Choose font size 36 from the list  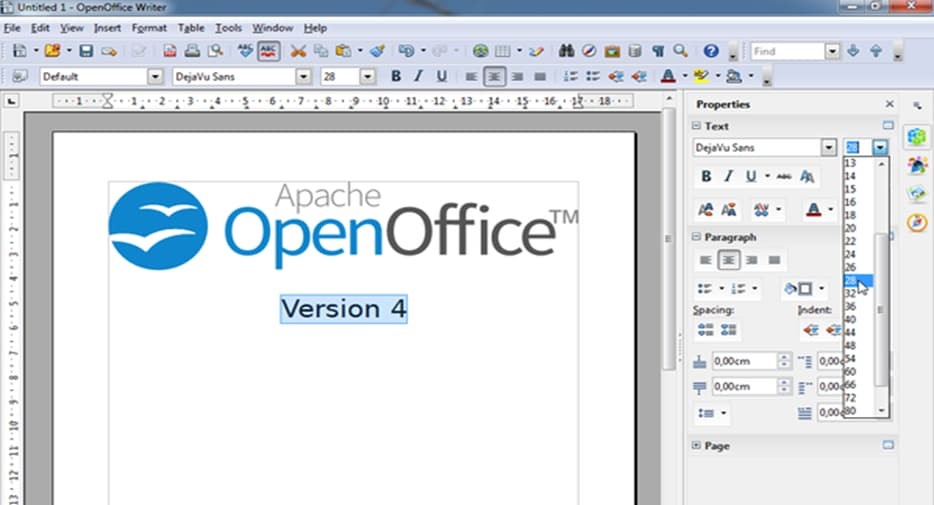(851, 306)
